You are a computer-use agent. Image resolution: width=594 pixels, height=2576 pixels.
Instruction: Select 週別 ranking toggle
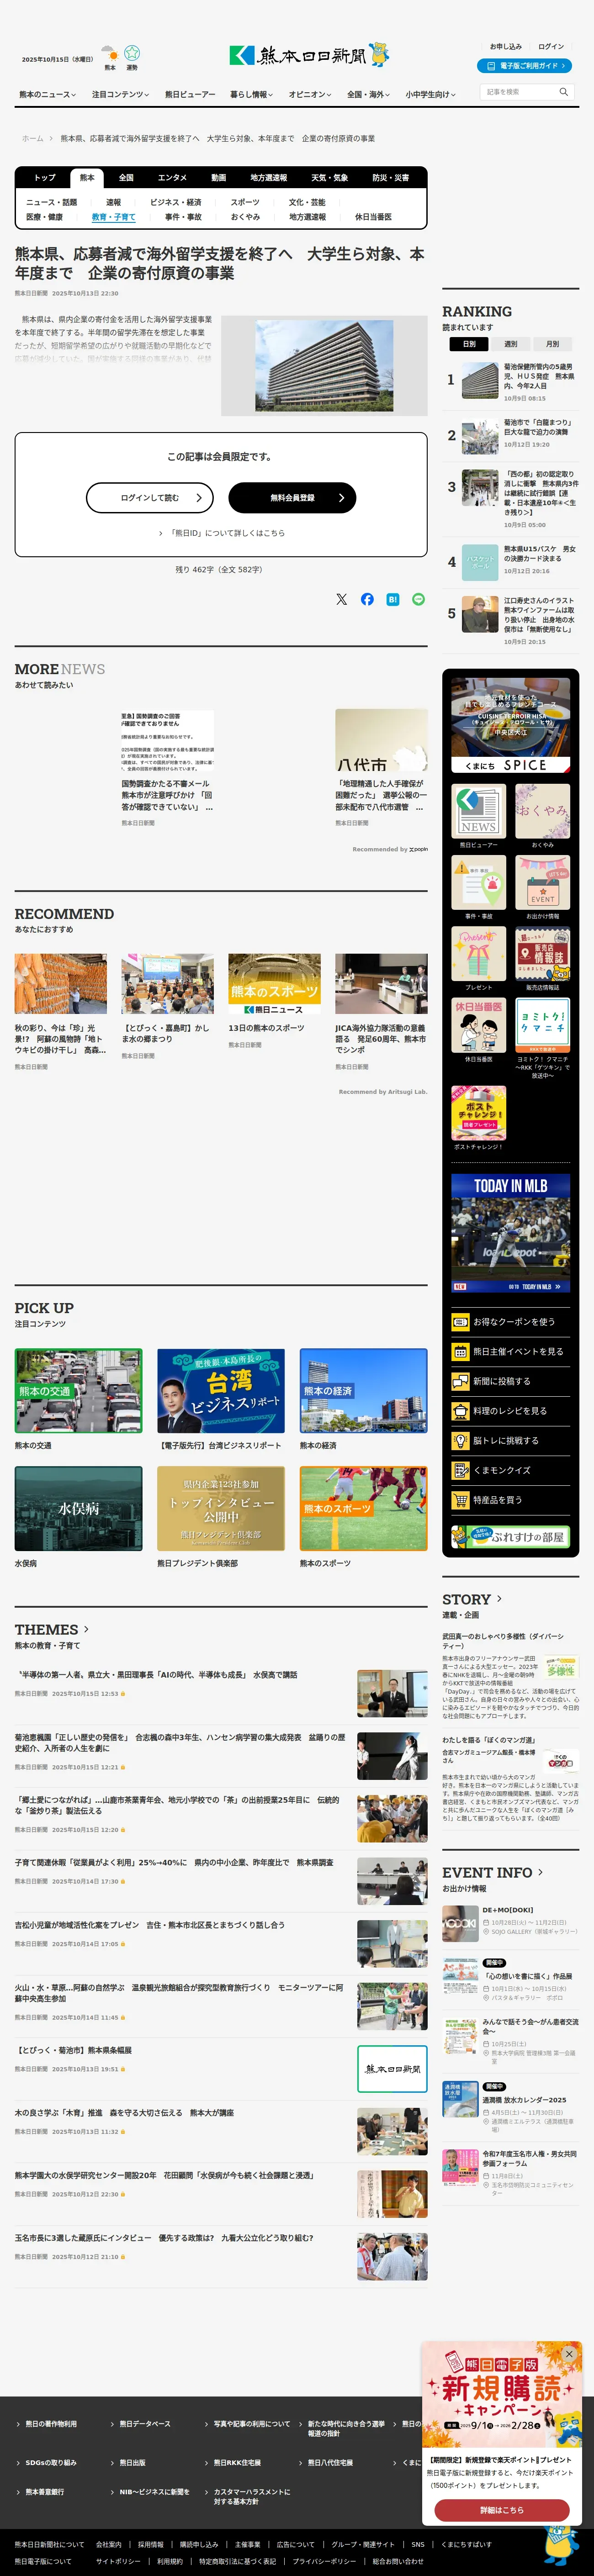(510, 344)
